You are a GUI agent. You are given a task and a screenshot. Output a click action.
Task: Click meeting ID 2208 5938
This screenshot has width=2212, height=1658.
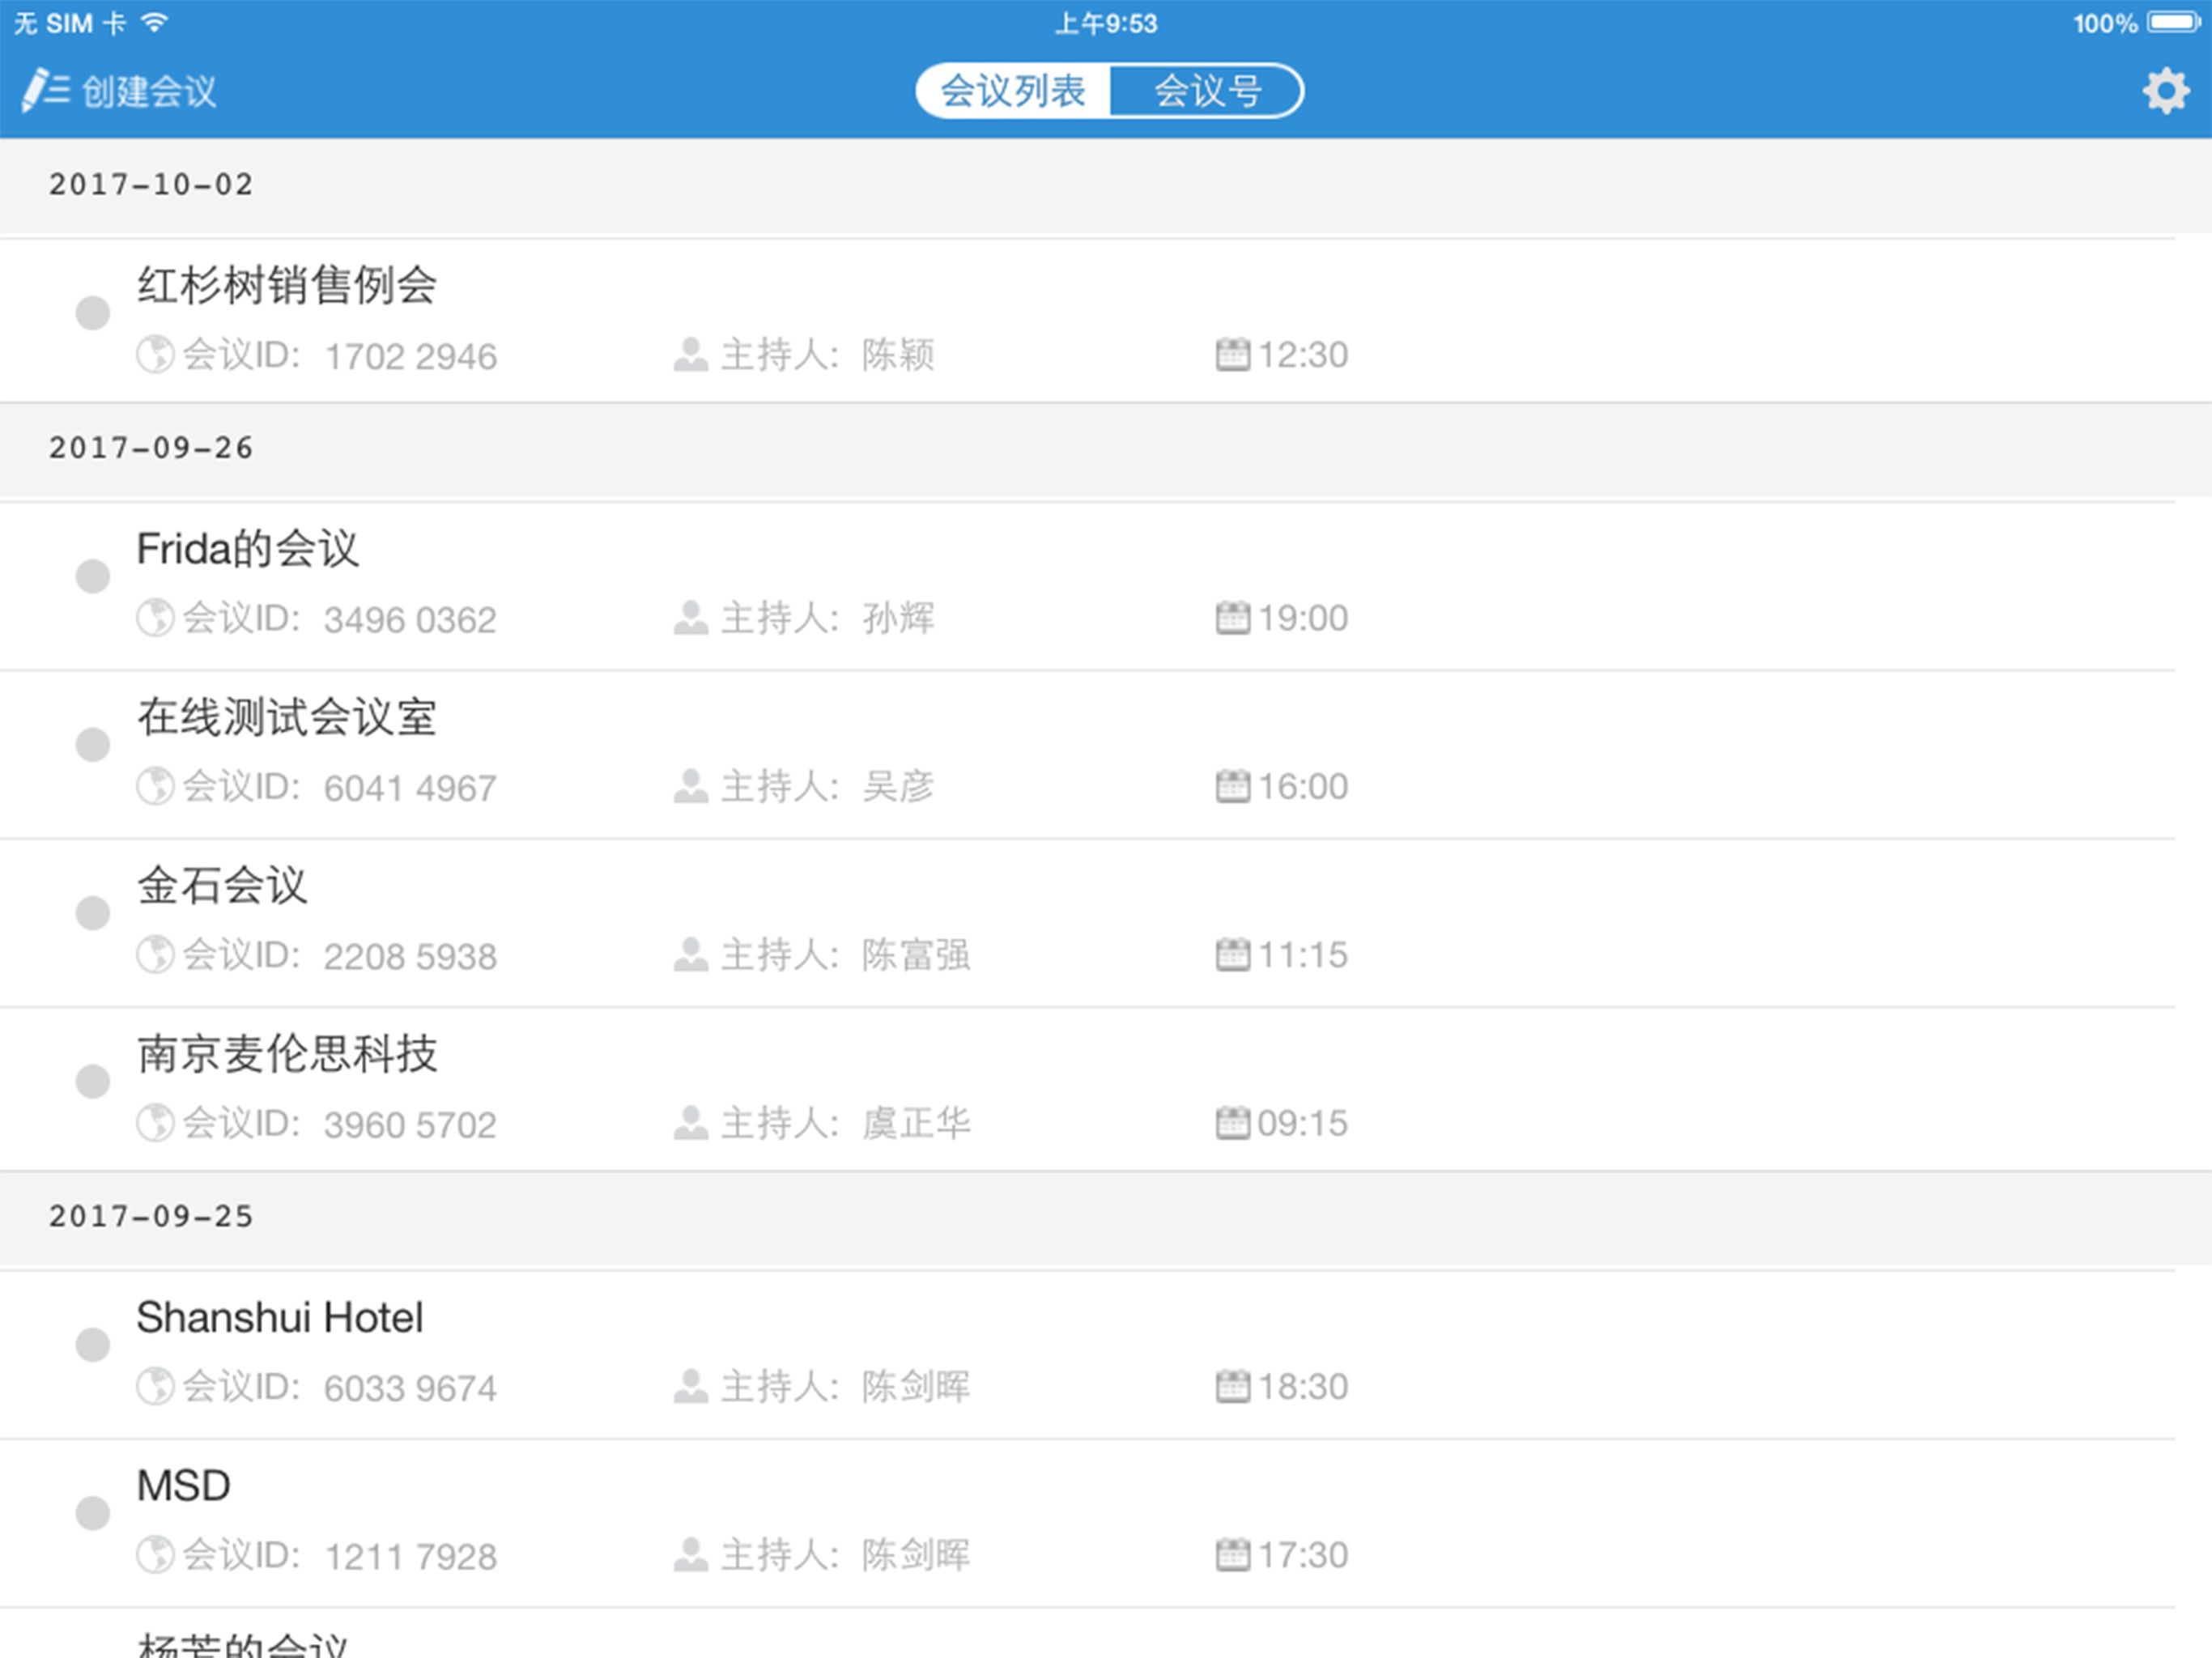click(410, 956)
